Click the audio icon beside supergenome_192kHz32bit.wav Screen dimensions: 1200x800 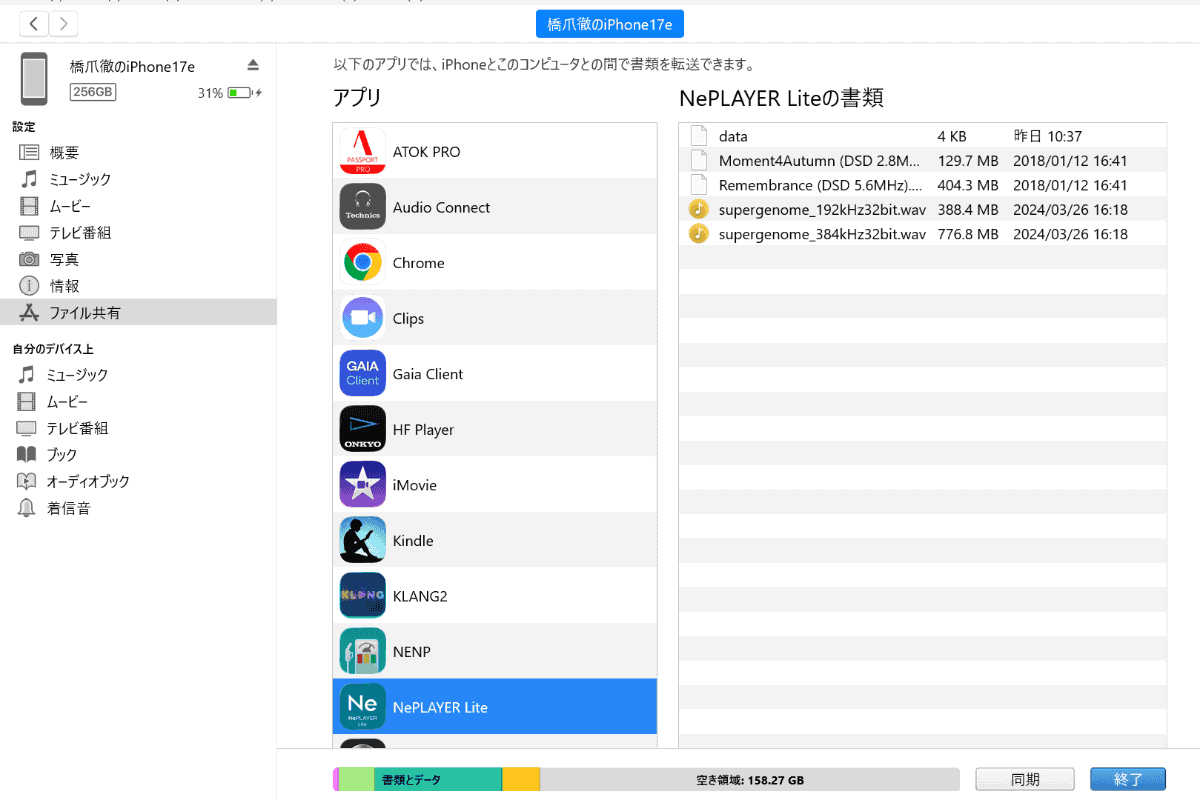coord(697,209)
